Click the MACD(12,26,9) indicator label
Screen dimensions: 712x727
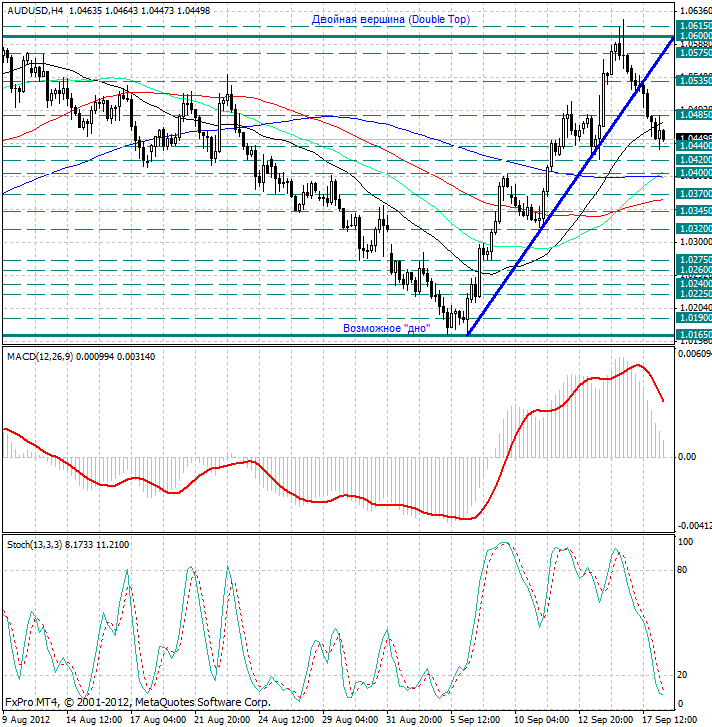[x=39, y=357]
